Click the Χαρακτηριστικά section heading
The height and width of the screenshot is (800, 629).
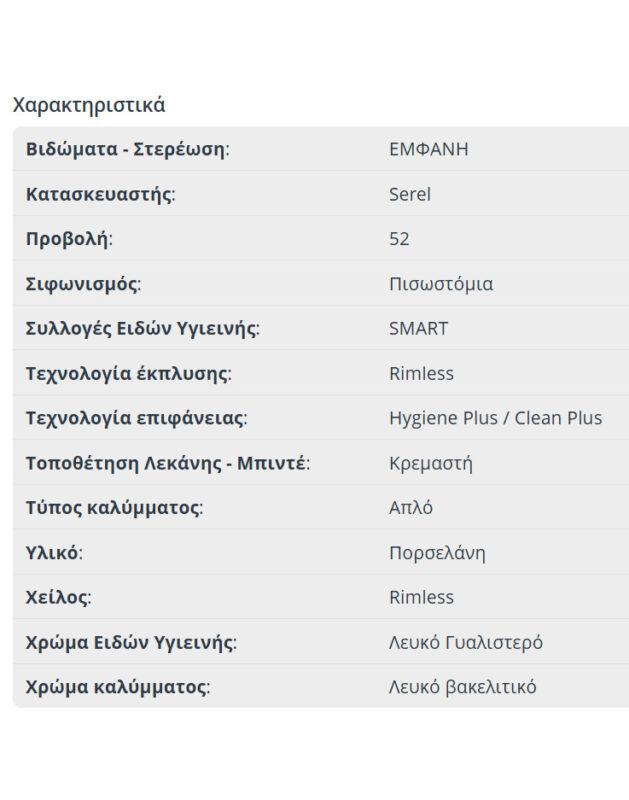pos(89,105)
